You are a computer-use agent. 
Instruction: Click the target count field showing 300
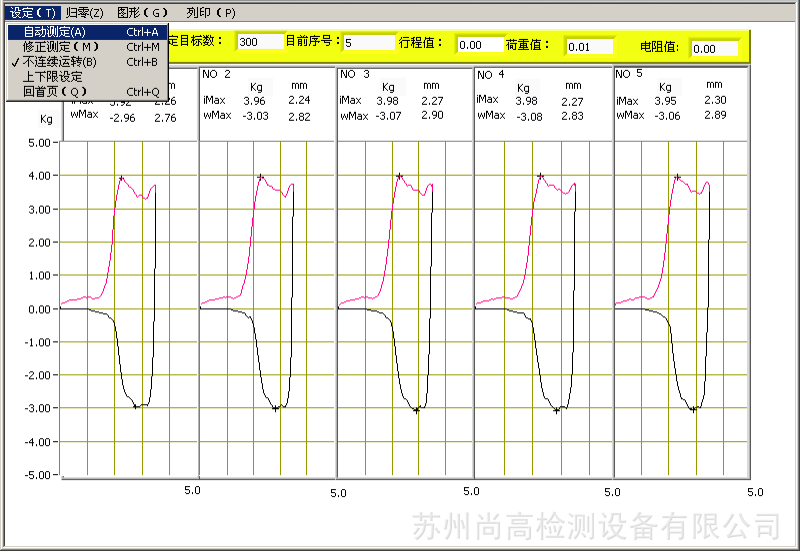point(260,42)
